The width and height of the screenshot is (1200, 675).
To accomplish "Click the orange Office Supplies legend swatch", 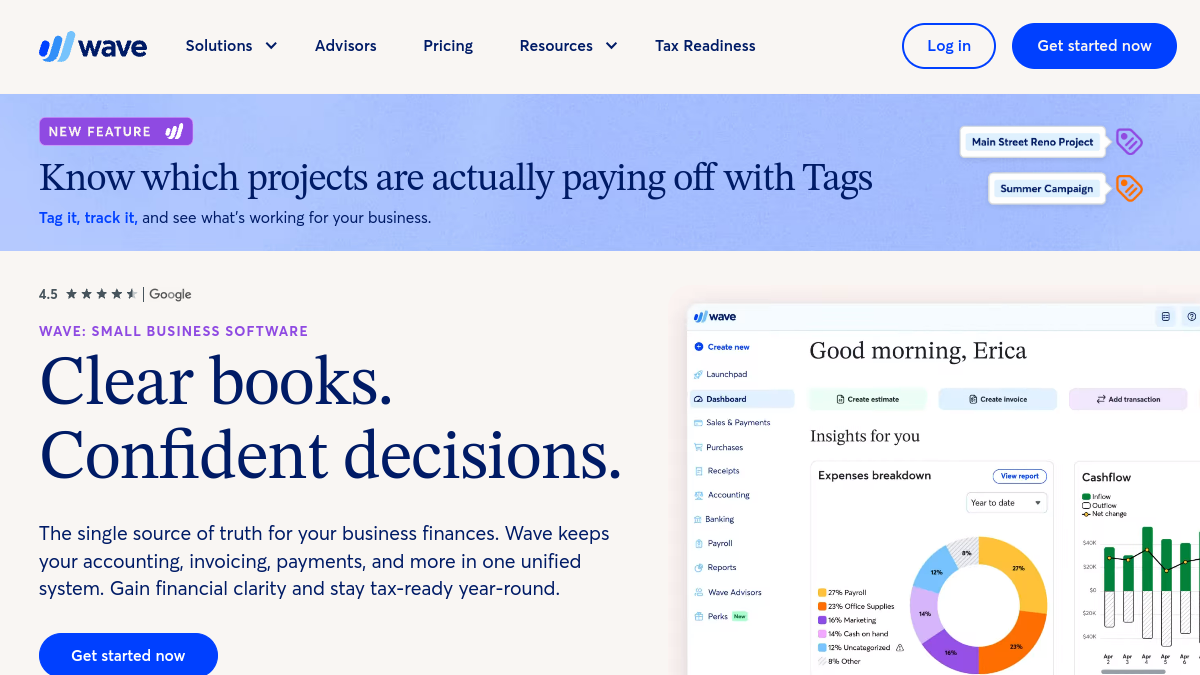I will pyautogui.click(x=822, y=606).
